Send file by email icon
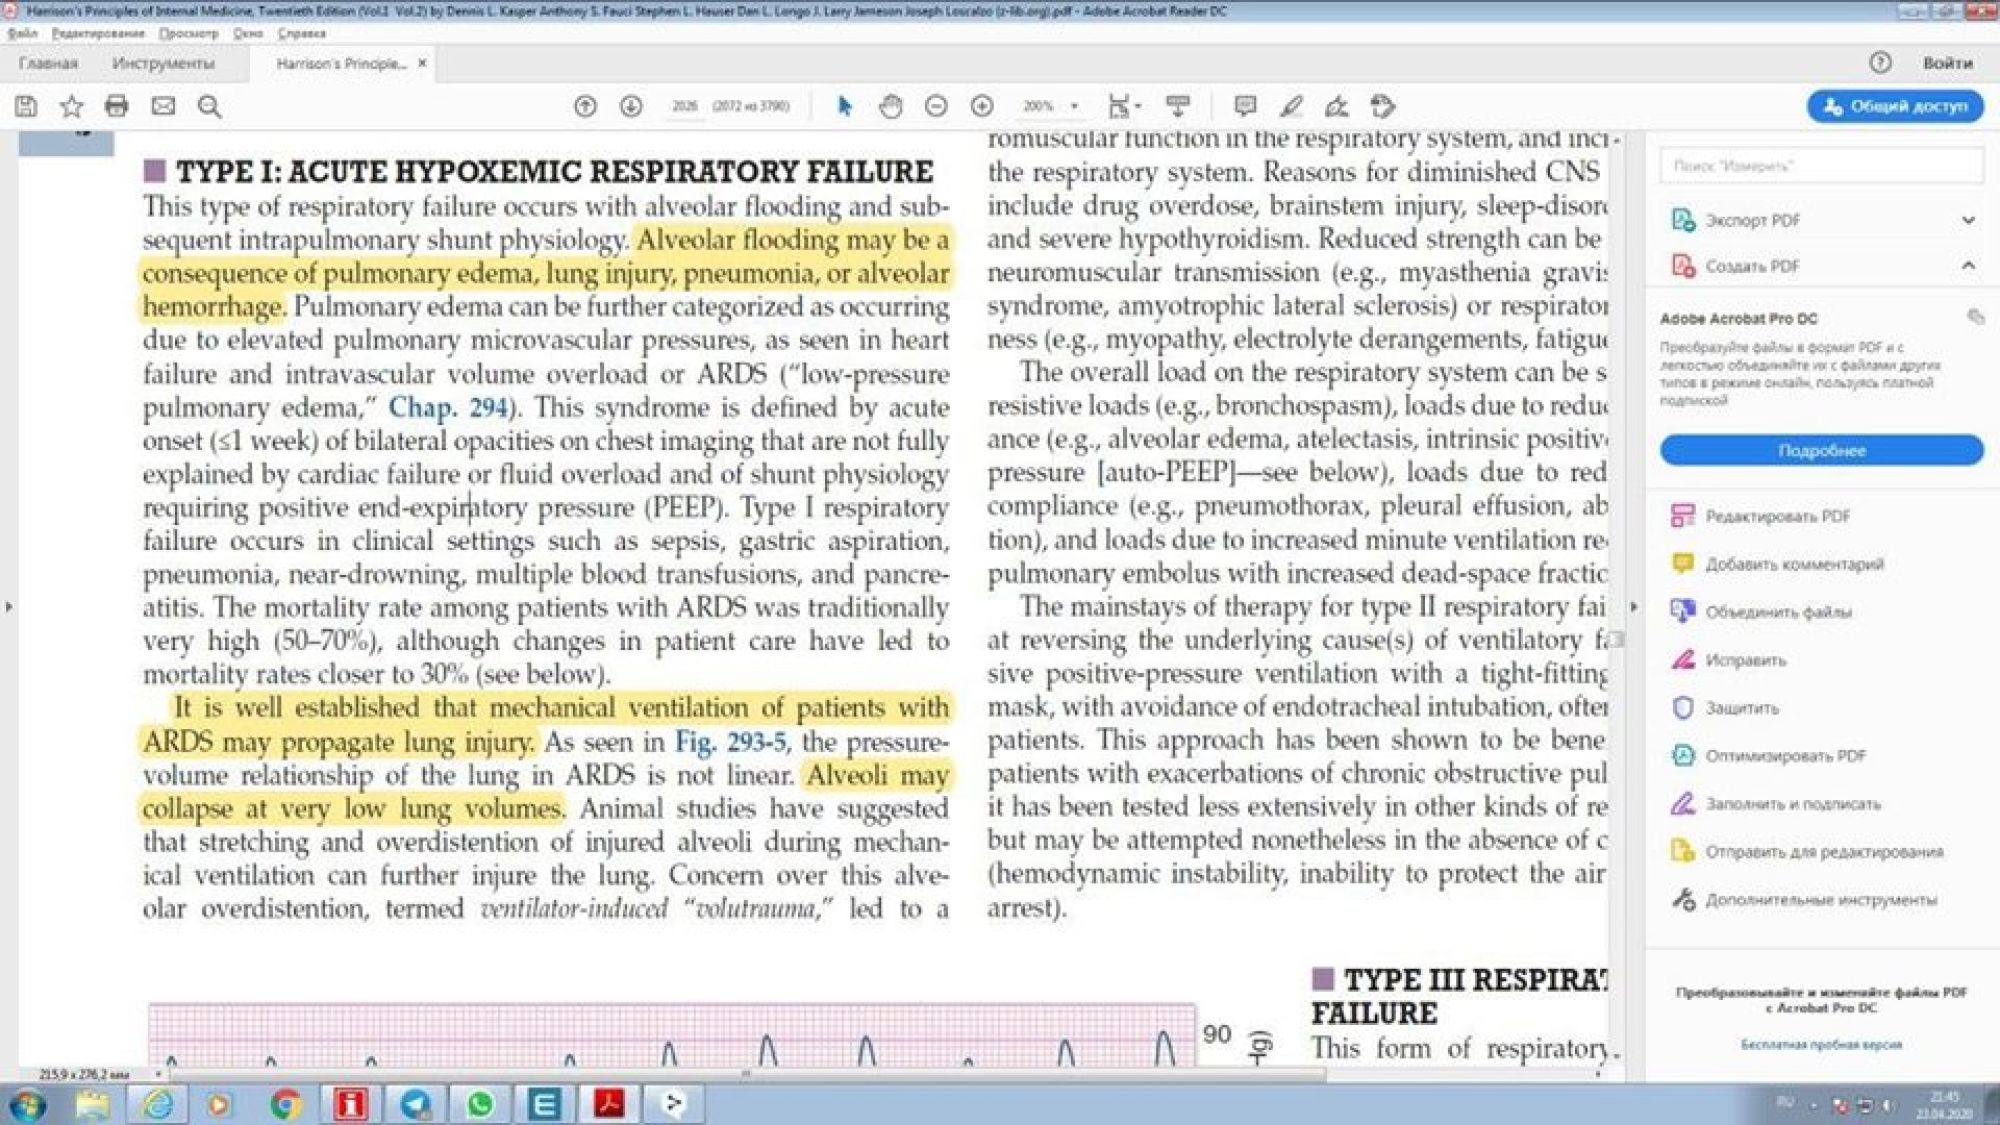 tap(163, 106)
